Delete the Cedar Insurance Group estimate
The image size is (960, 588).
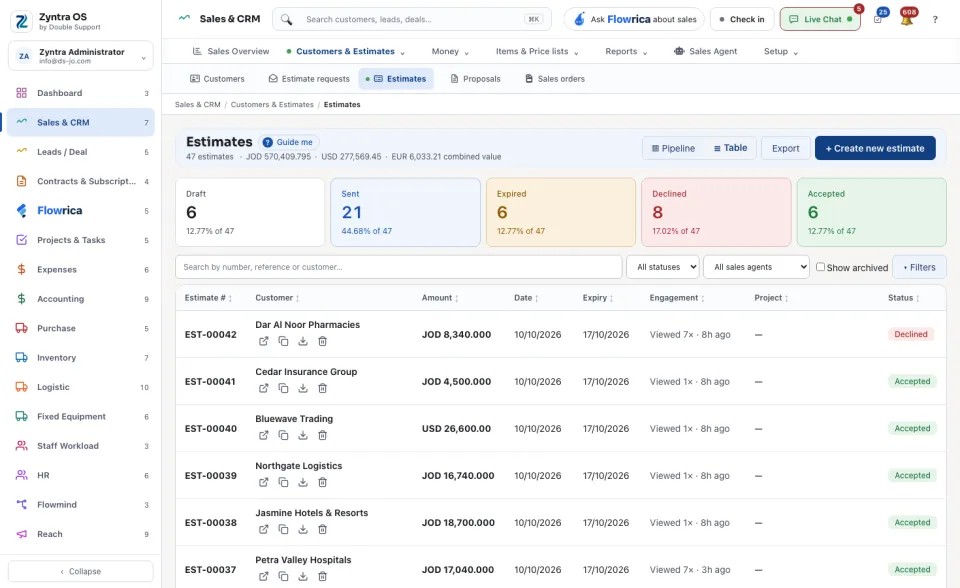pos(322,388)
